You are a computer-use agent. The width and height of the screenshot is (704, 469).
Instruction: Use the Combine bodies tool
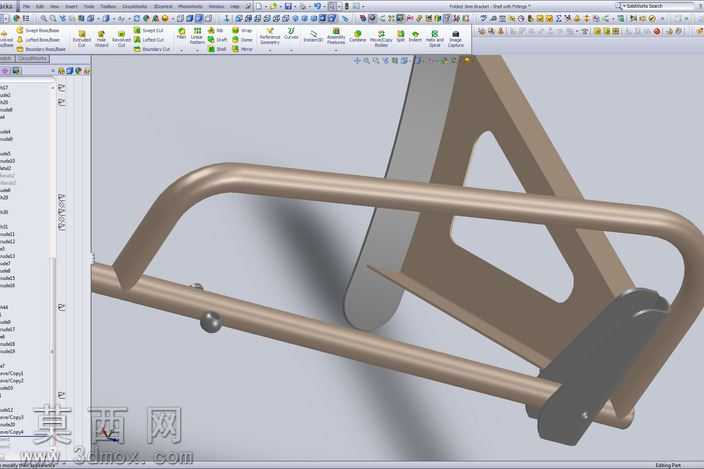[357, 36]
